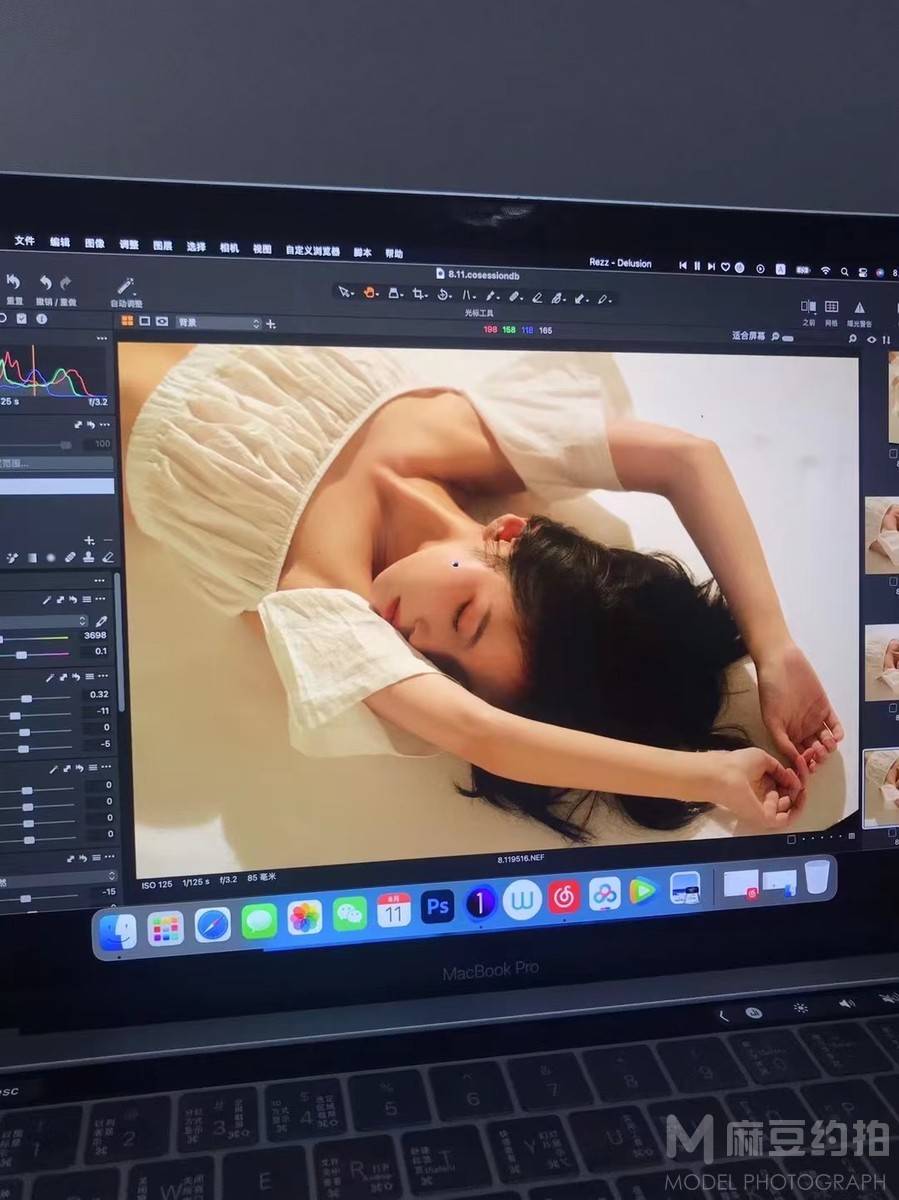The height and width of the screenshot is (1200, 899).
Task: Open histogram panel three-dot menu
Action: 101,339
